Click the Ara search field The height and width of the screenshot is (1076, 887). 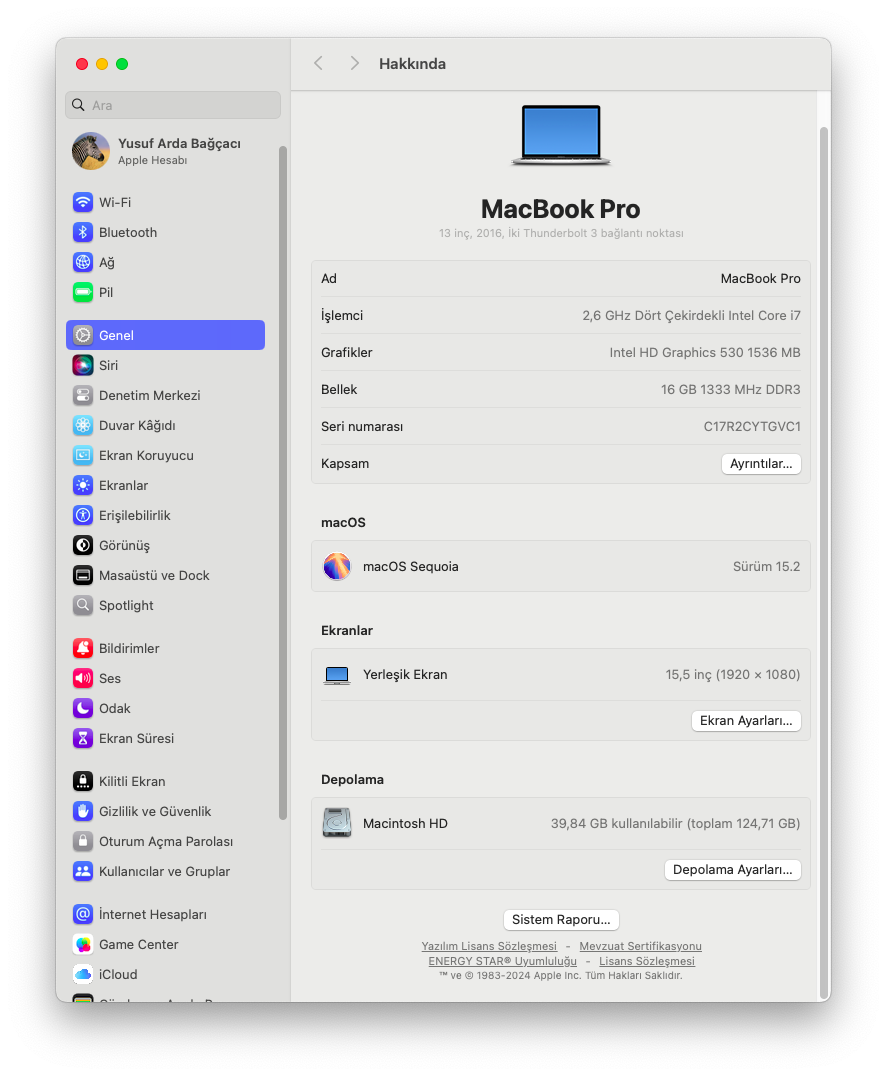pyautogui.click(x=173, y=105)
